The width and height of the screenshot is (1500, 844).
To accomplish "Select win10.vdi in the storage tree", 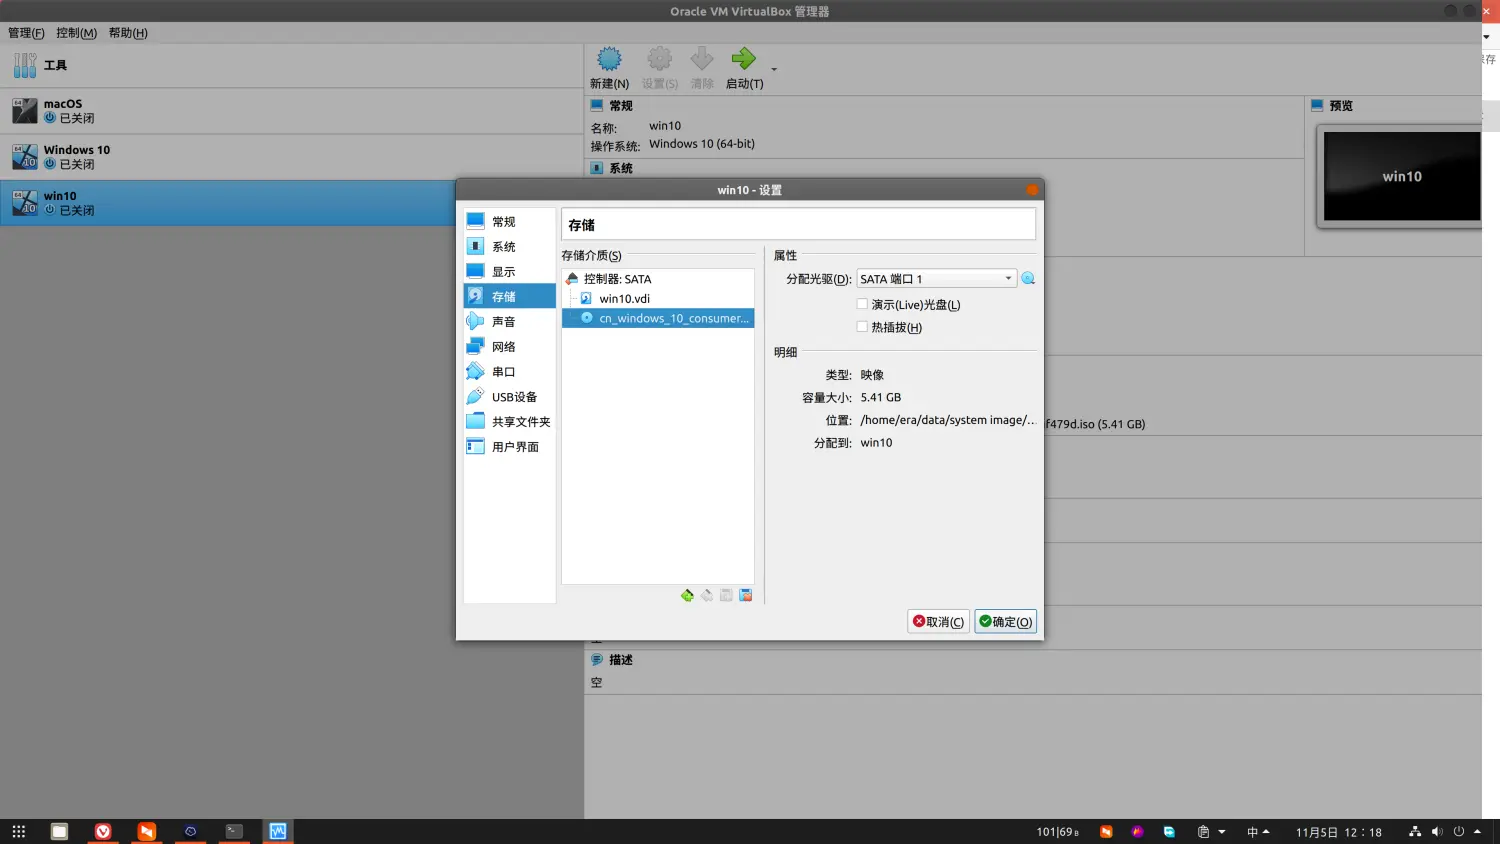I will pyautogui.click(x=624, y=299).
